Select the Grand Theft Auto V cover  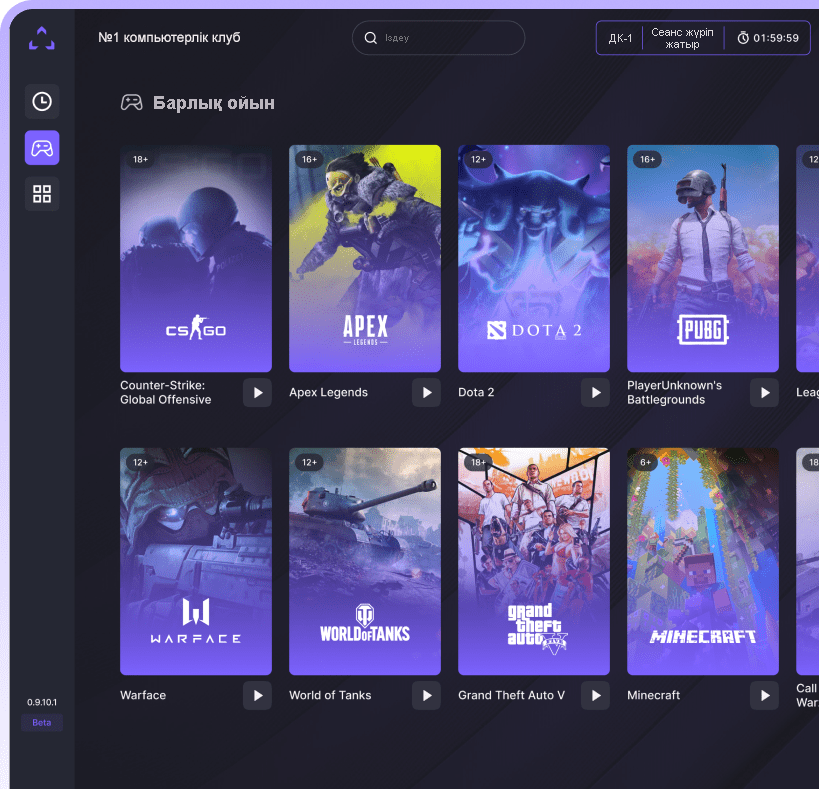(x=534, y=561)
